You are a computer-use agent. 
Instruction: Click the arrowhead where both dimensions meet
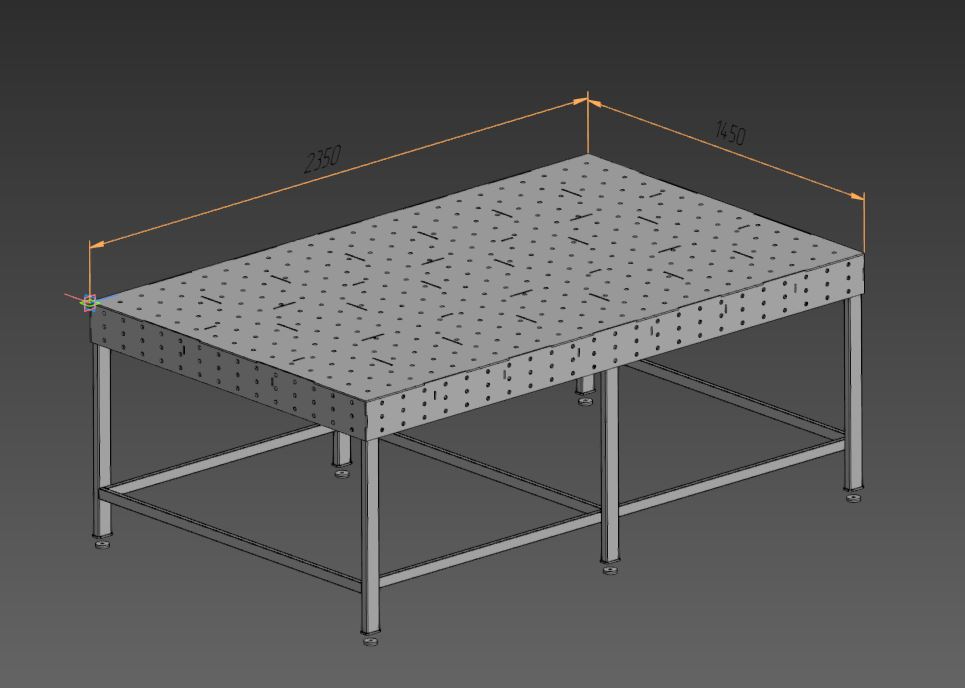click(x=588, y=100)
